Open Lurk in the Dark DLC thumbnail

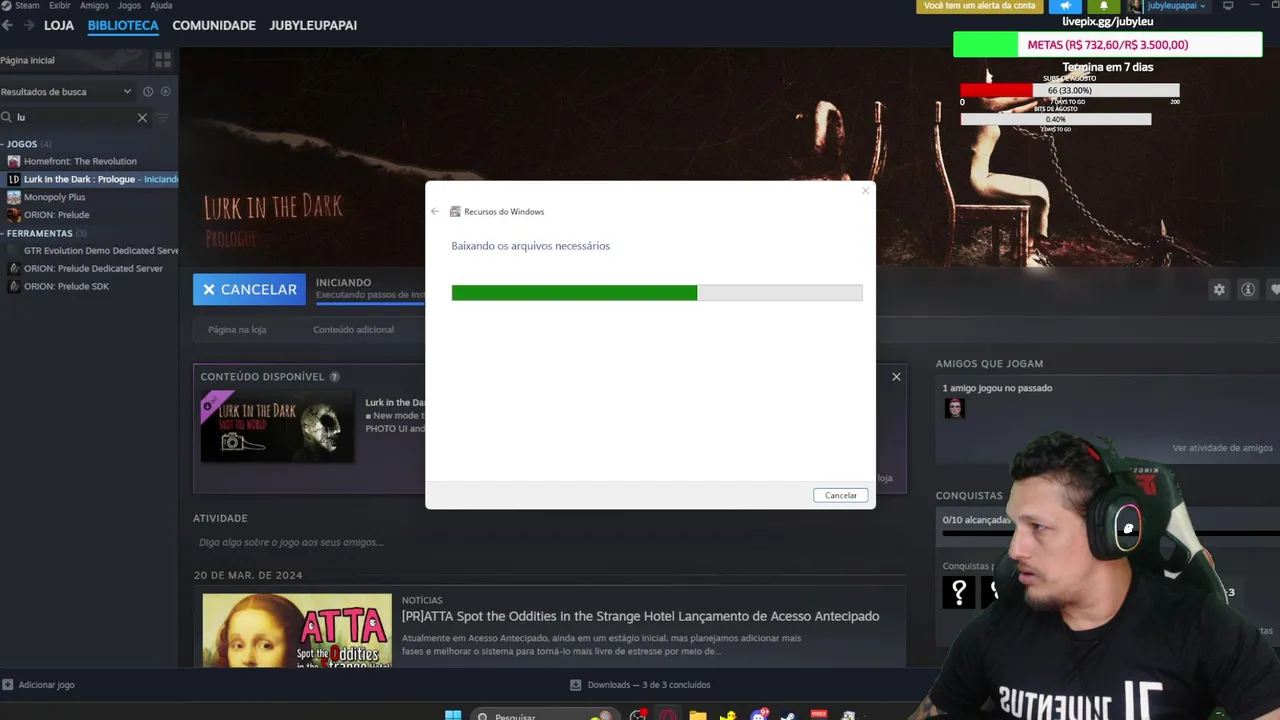pos(277,426)
